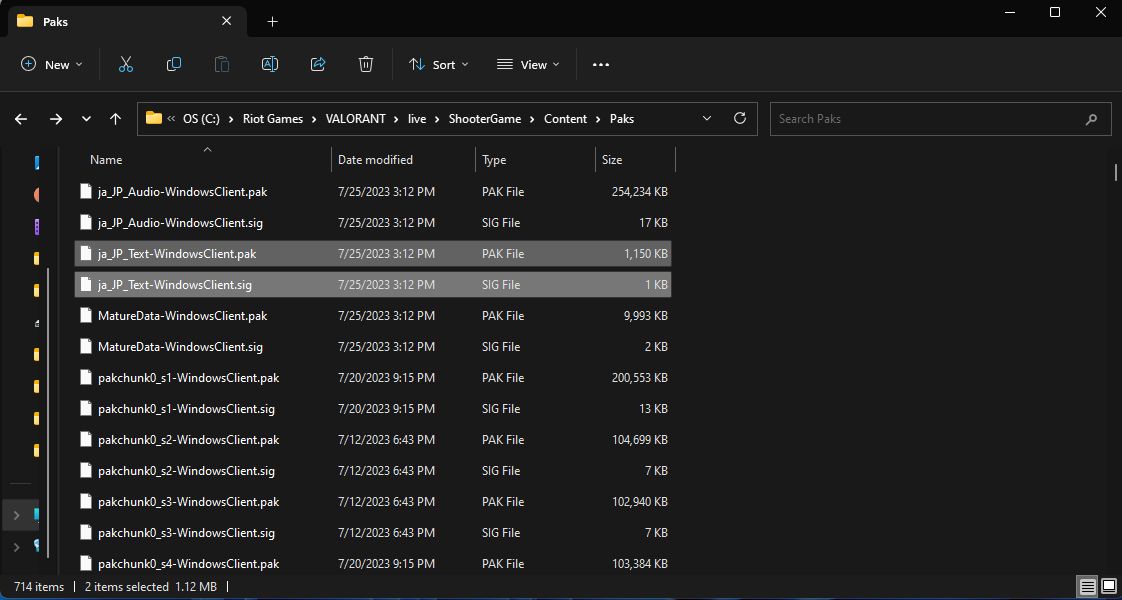Image resolution: width=1122 pixels, height=600 pixels.
Task: Refresh the Paks folder listing
Action: [740, 118]
